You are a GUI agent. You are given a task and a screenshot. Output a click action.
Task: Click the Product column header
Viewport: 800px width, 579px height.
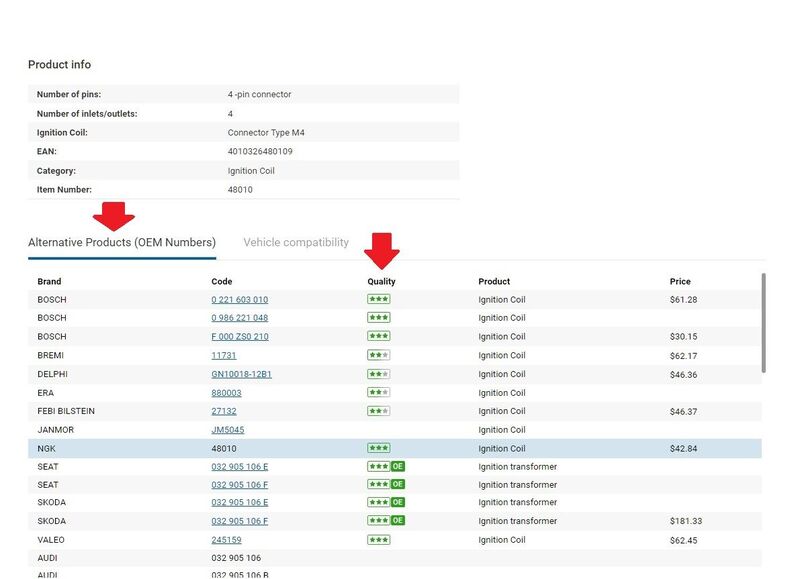pyautogui.click(x=494, y=282)
